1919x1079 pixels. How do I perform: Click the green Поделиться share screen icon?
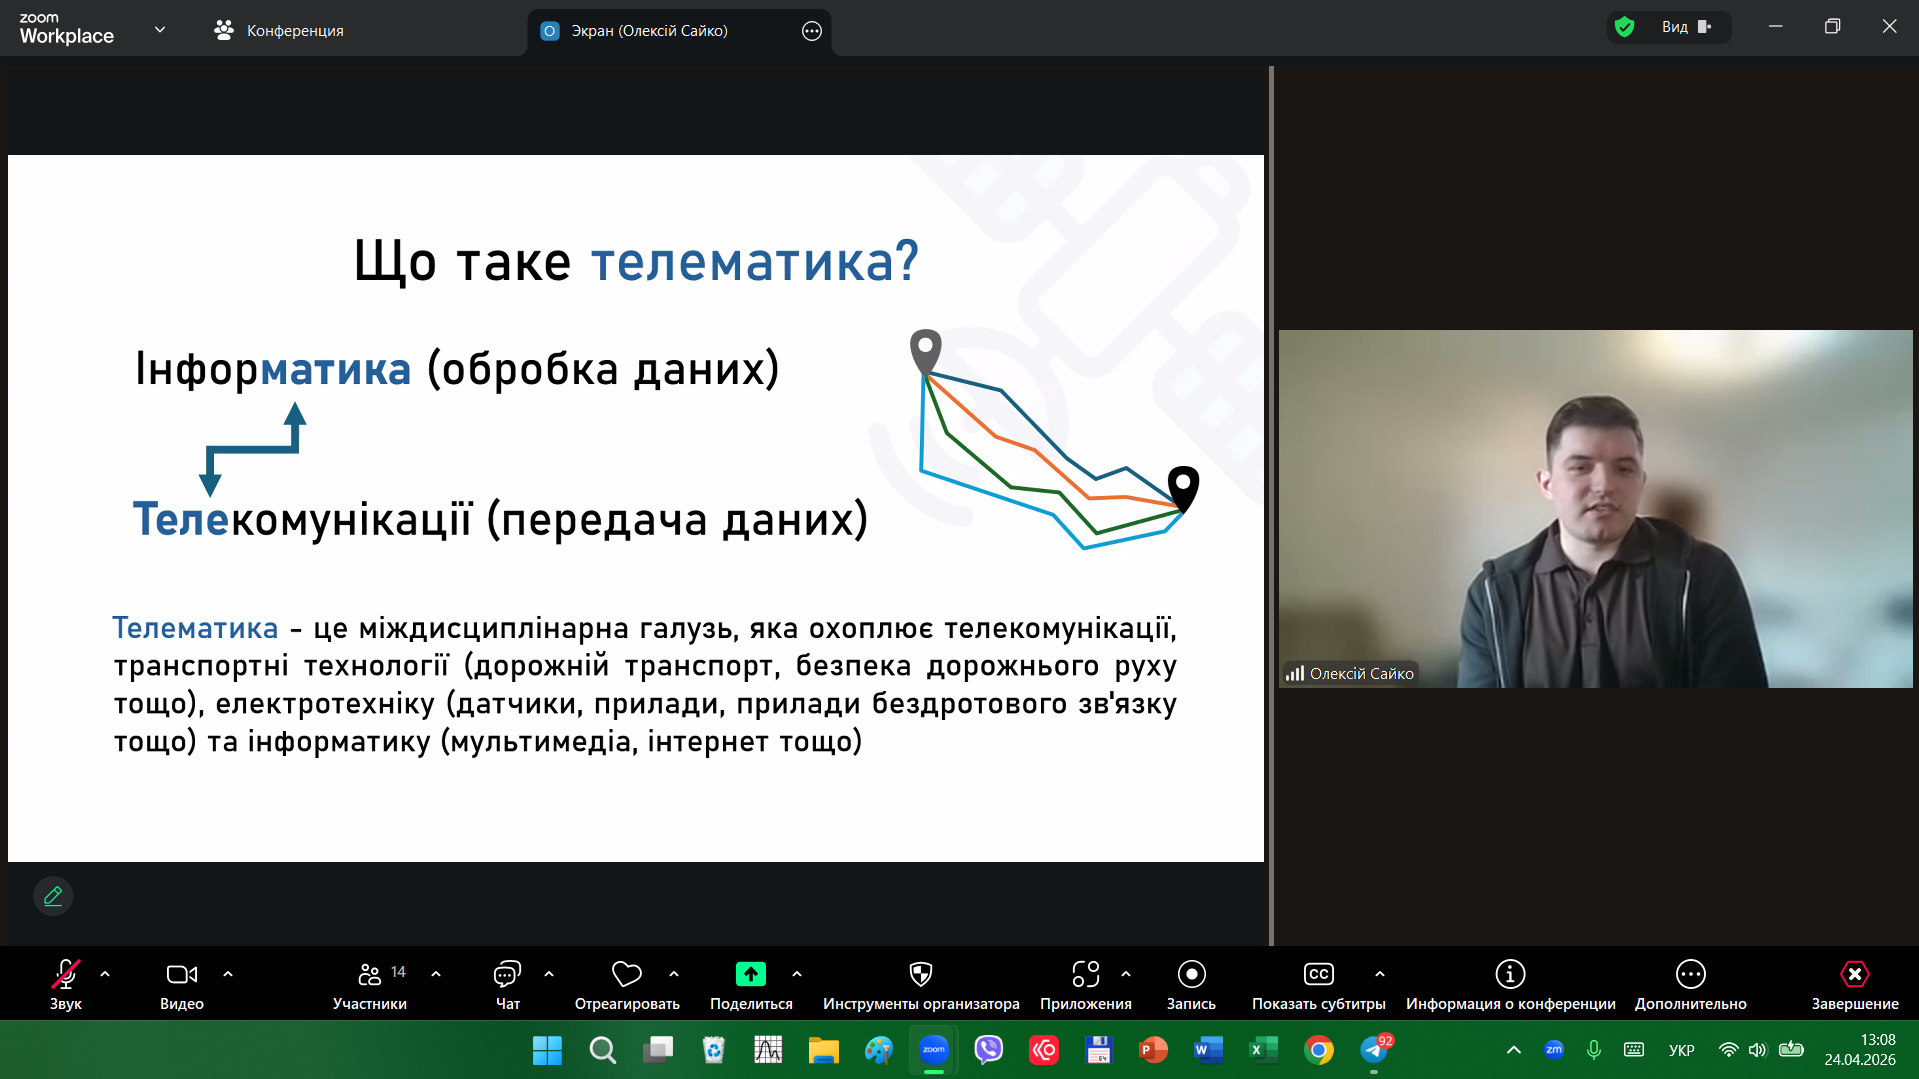click(x=750, y=975)
